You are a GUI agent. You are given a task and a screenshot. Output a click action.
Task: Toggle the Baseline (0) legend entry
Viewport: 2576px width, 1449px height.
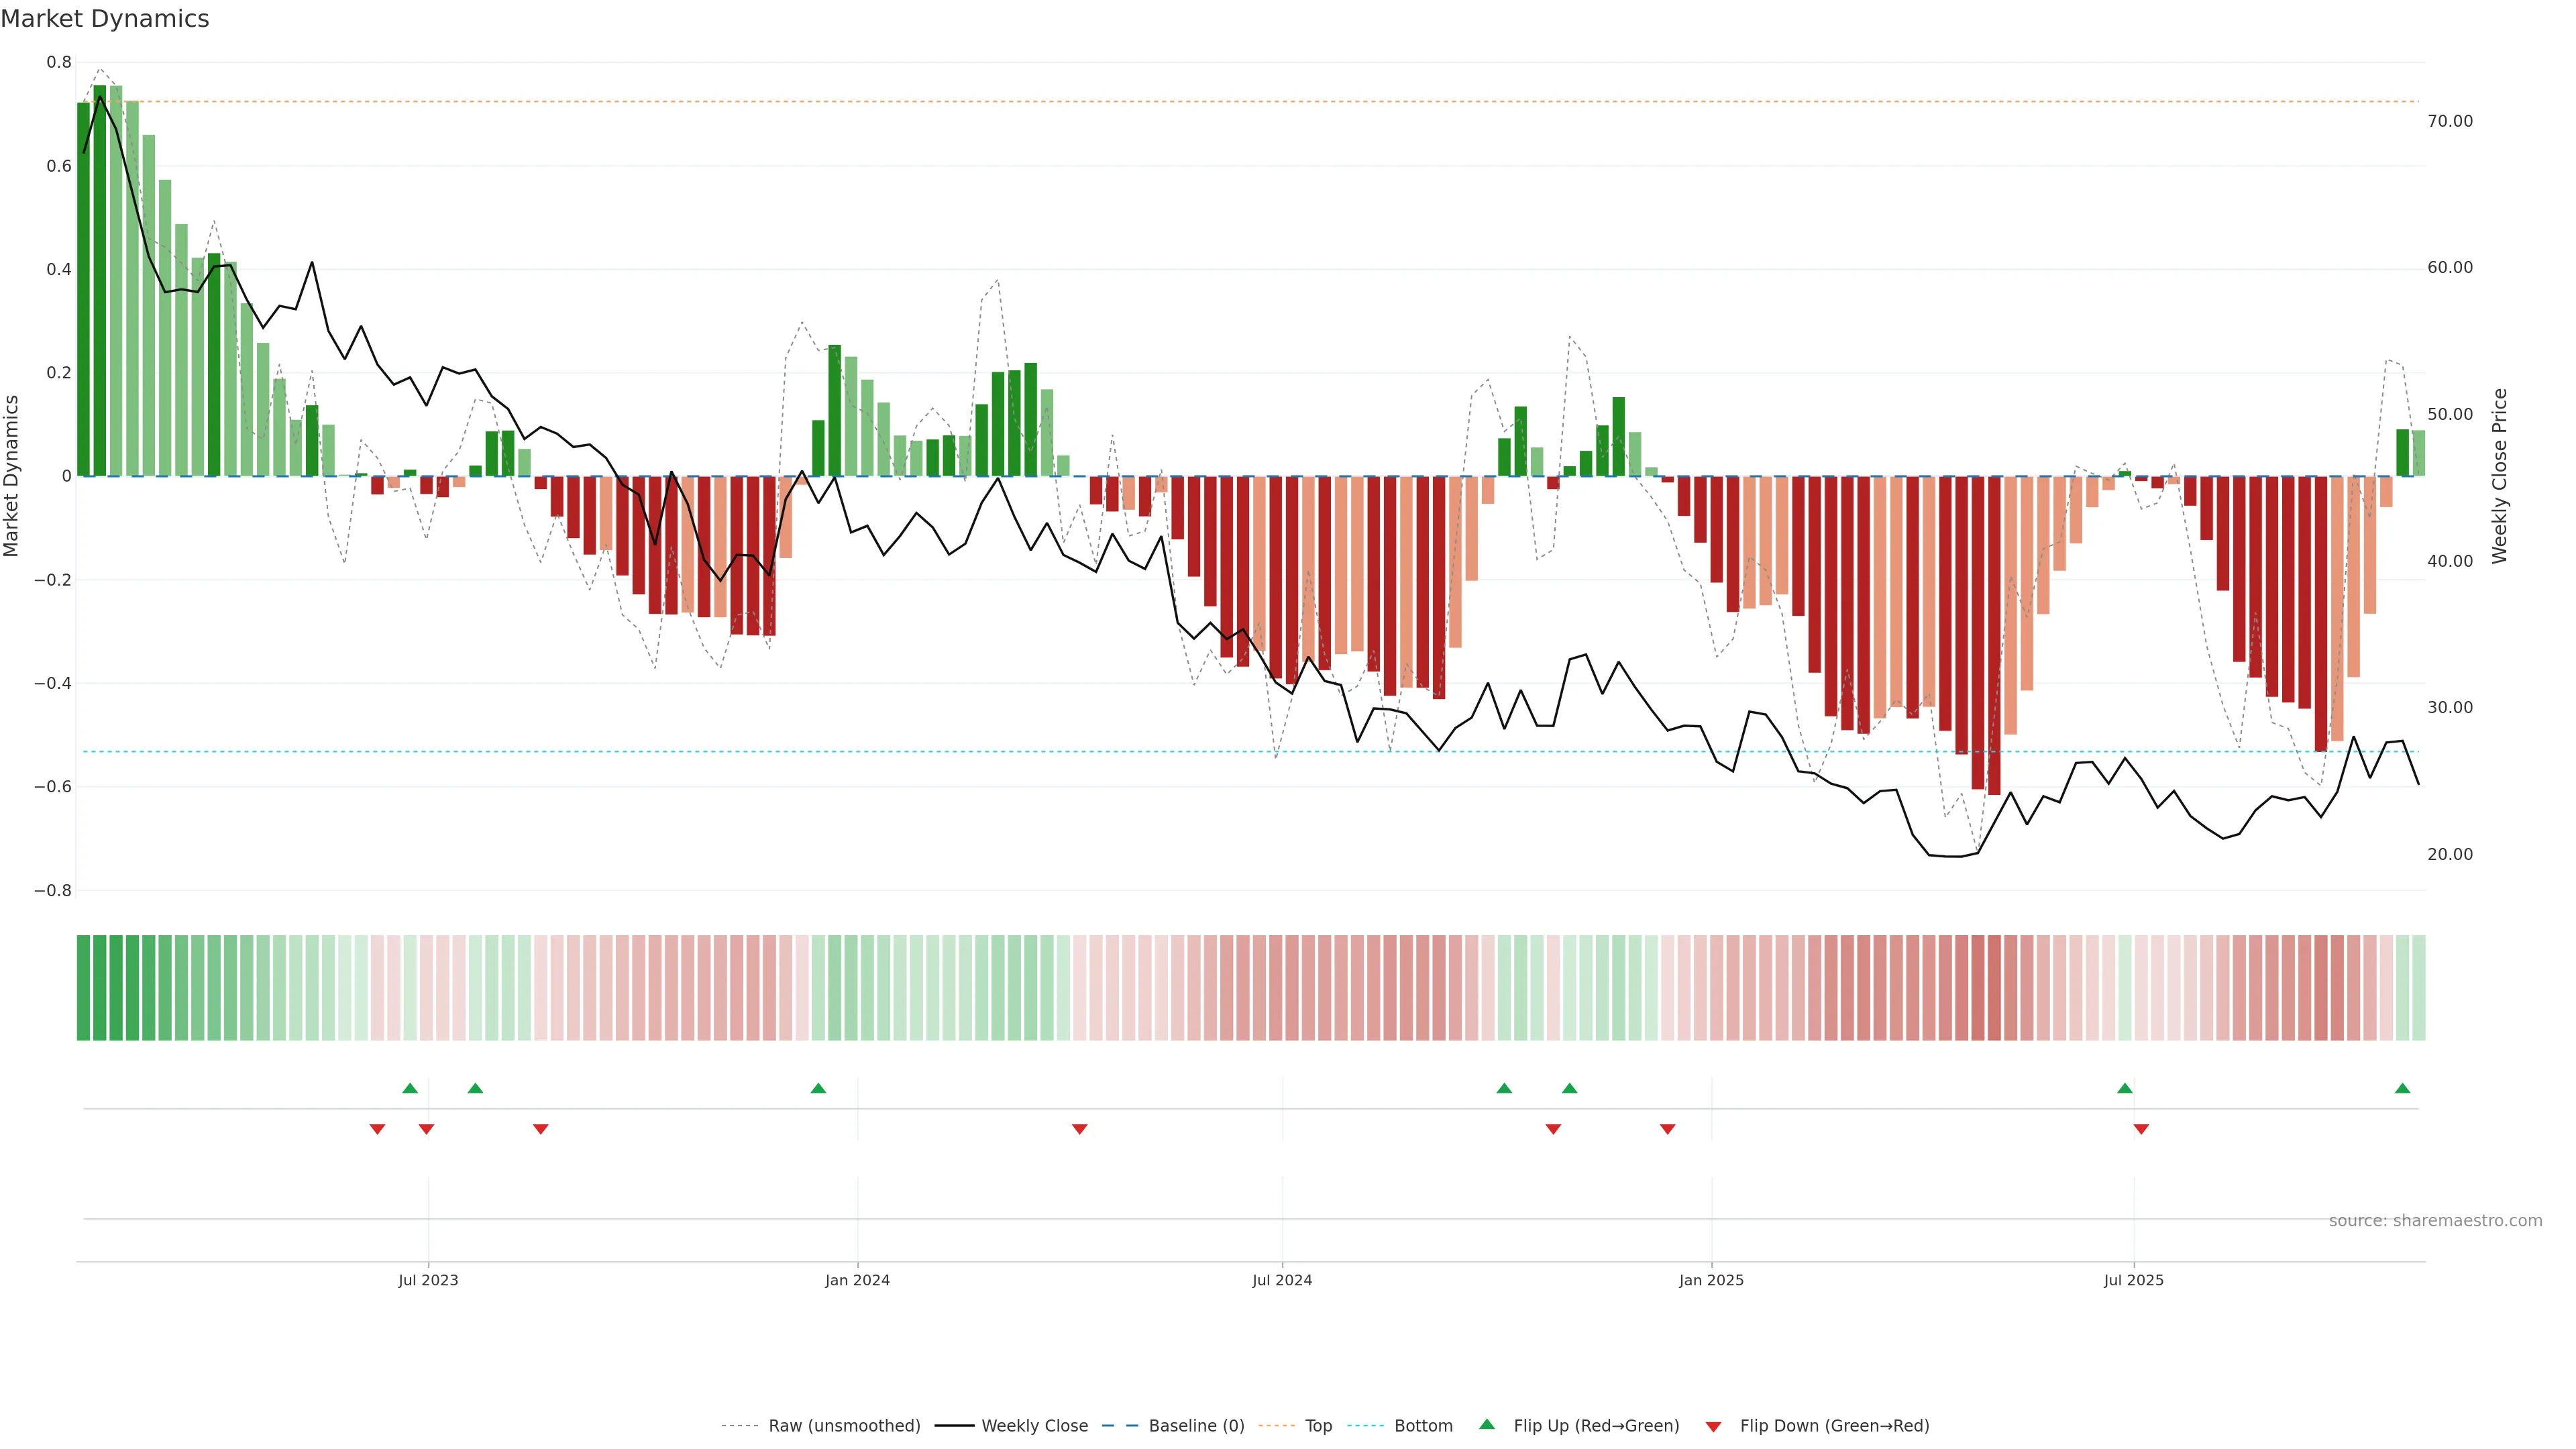pos(1196,1425)
